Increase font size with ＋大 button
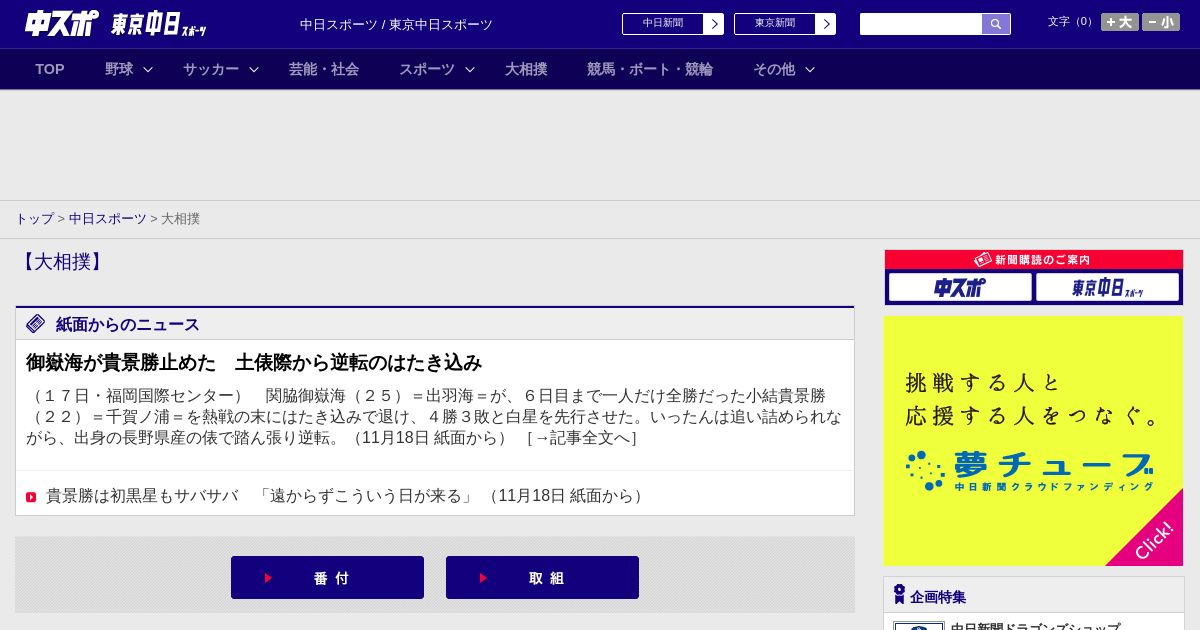Image resolution: width=1200 pixels, height=630 pixels. pos(1120,22)
